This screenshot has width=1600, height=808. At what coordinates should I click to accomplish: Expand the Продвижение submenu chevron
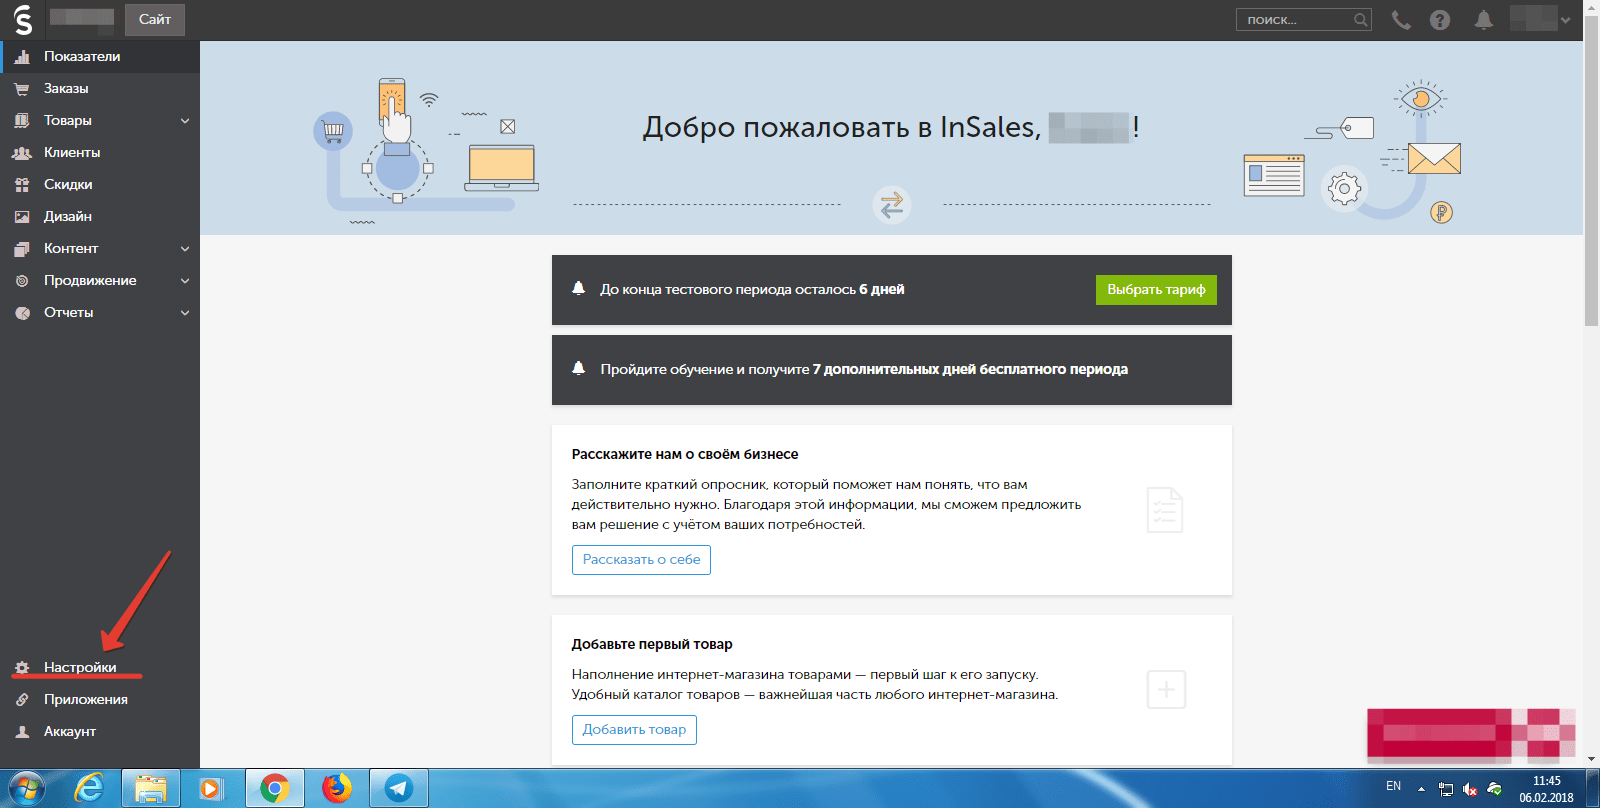[185, 281]
